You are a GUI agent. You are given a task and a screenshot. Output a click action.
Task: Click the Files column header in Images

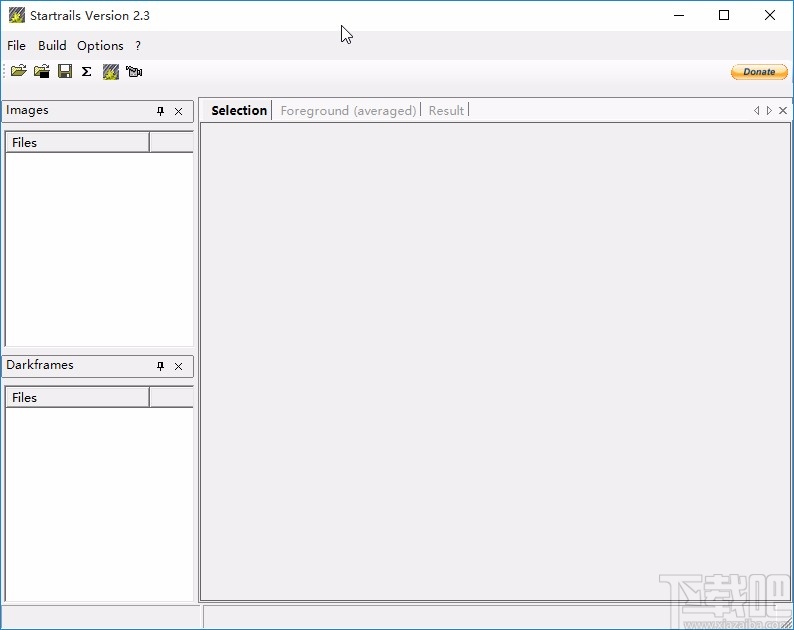(x=77, y=142)
